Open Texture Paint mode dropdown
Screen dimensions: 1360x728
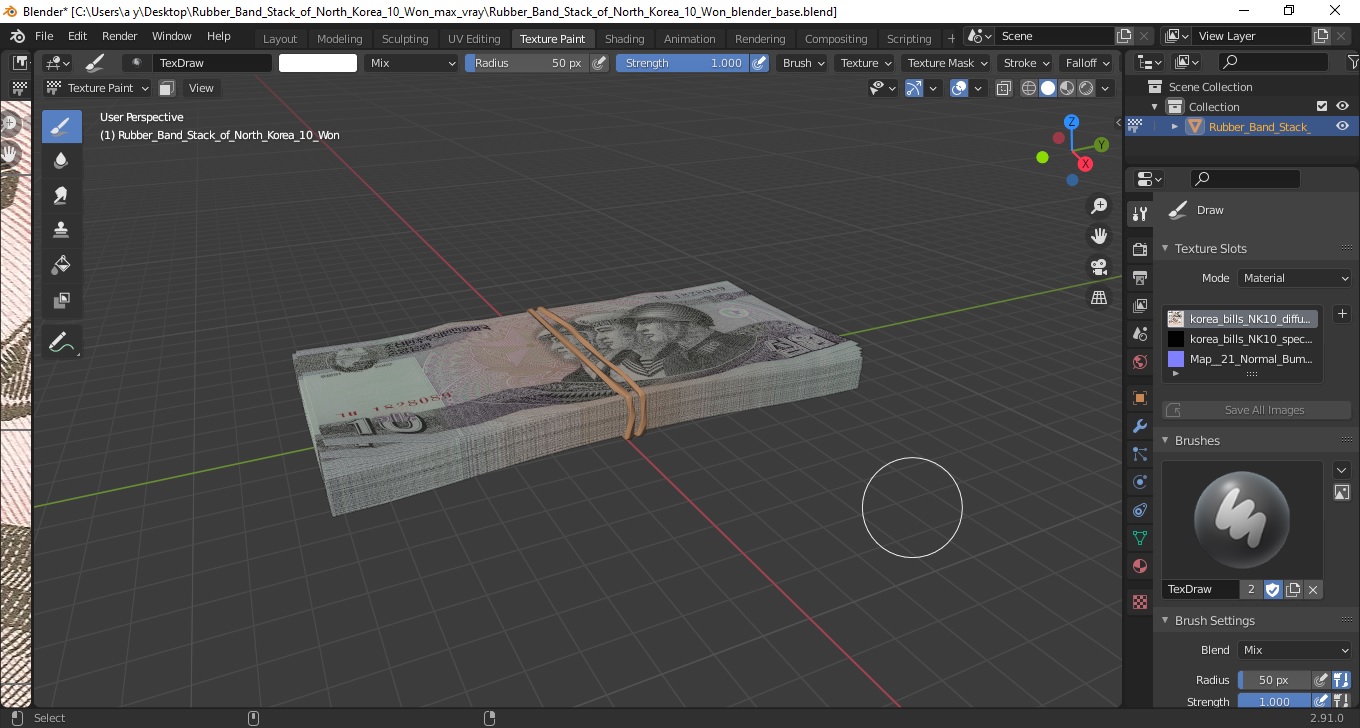coord(98,88)
